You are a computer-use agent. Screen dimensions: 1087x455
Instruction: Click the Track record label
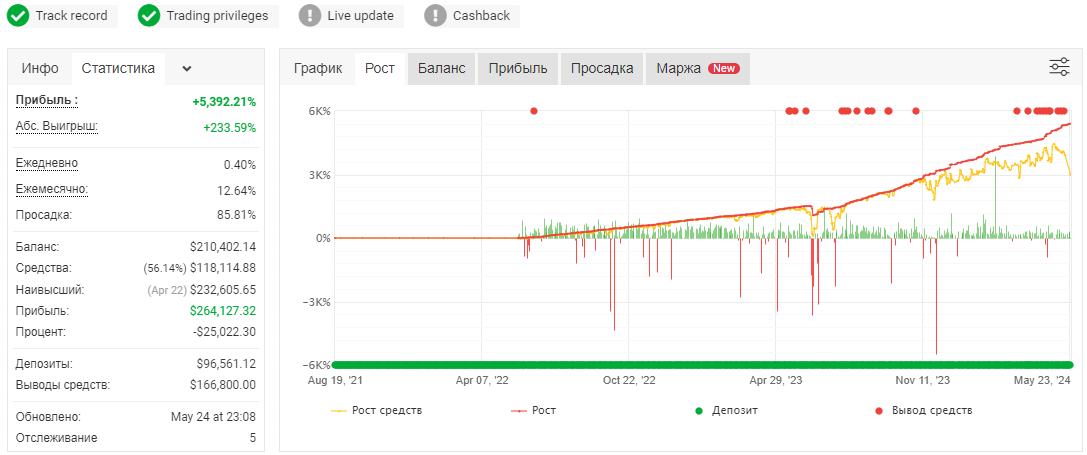pos(71,15)
